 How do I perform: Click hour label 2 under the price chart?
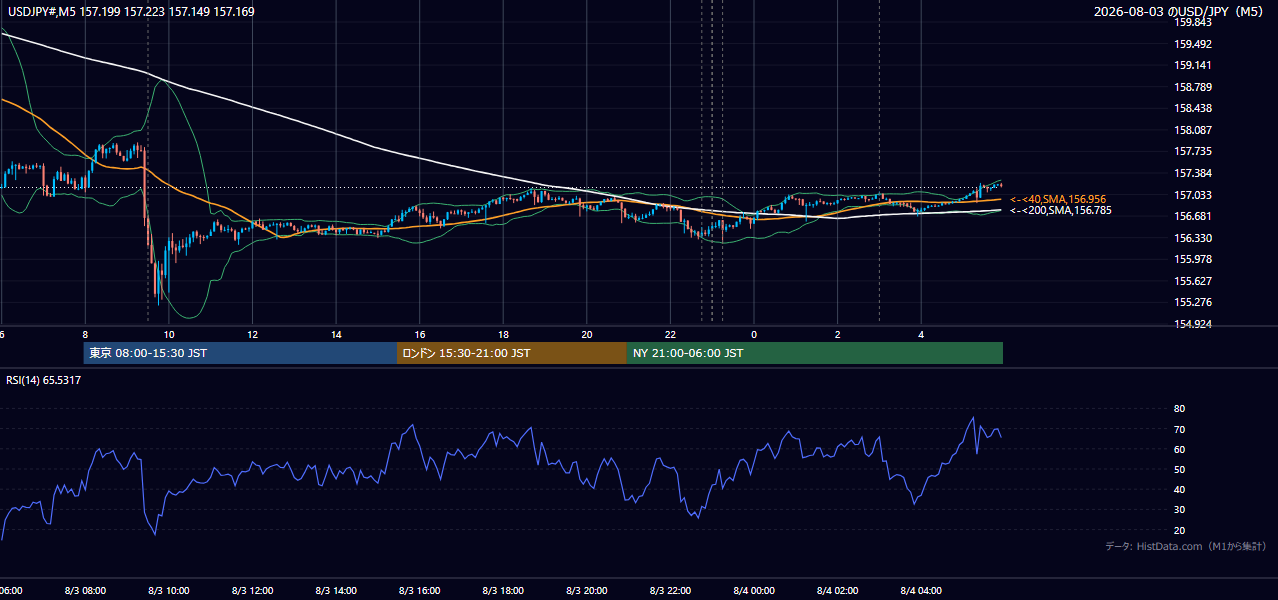click(838, 334)
